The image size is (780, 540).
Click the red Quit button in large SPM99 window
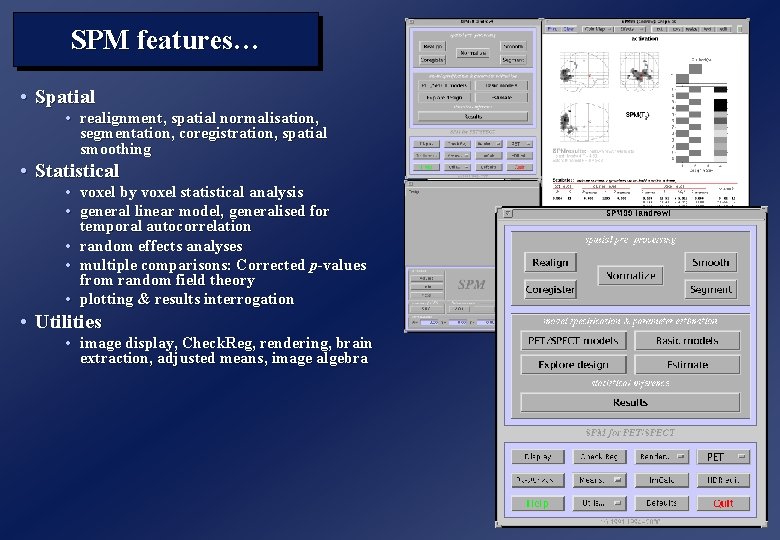[723, 503]
